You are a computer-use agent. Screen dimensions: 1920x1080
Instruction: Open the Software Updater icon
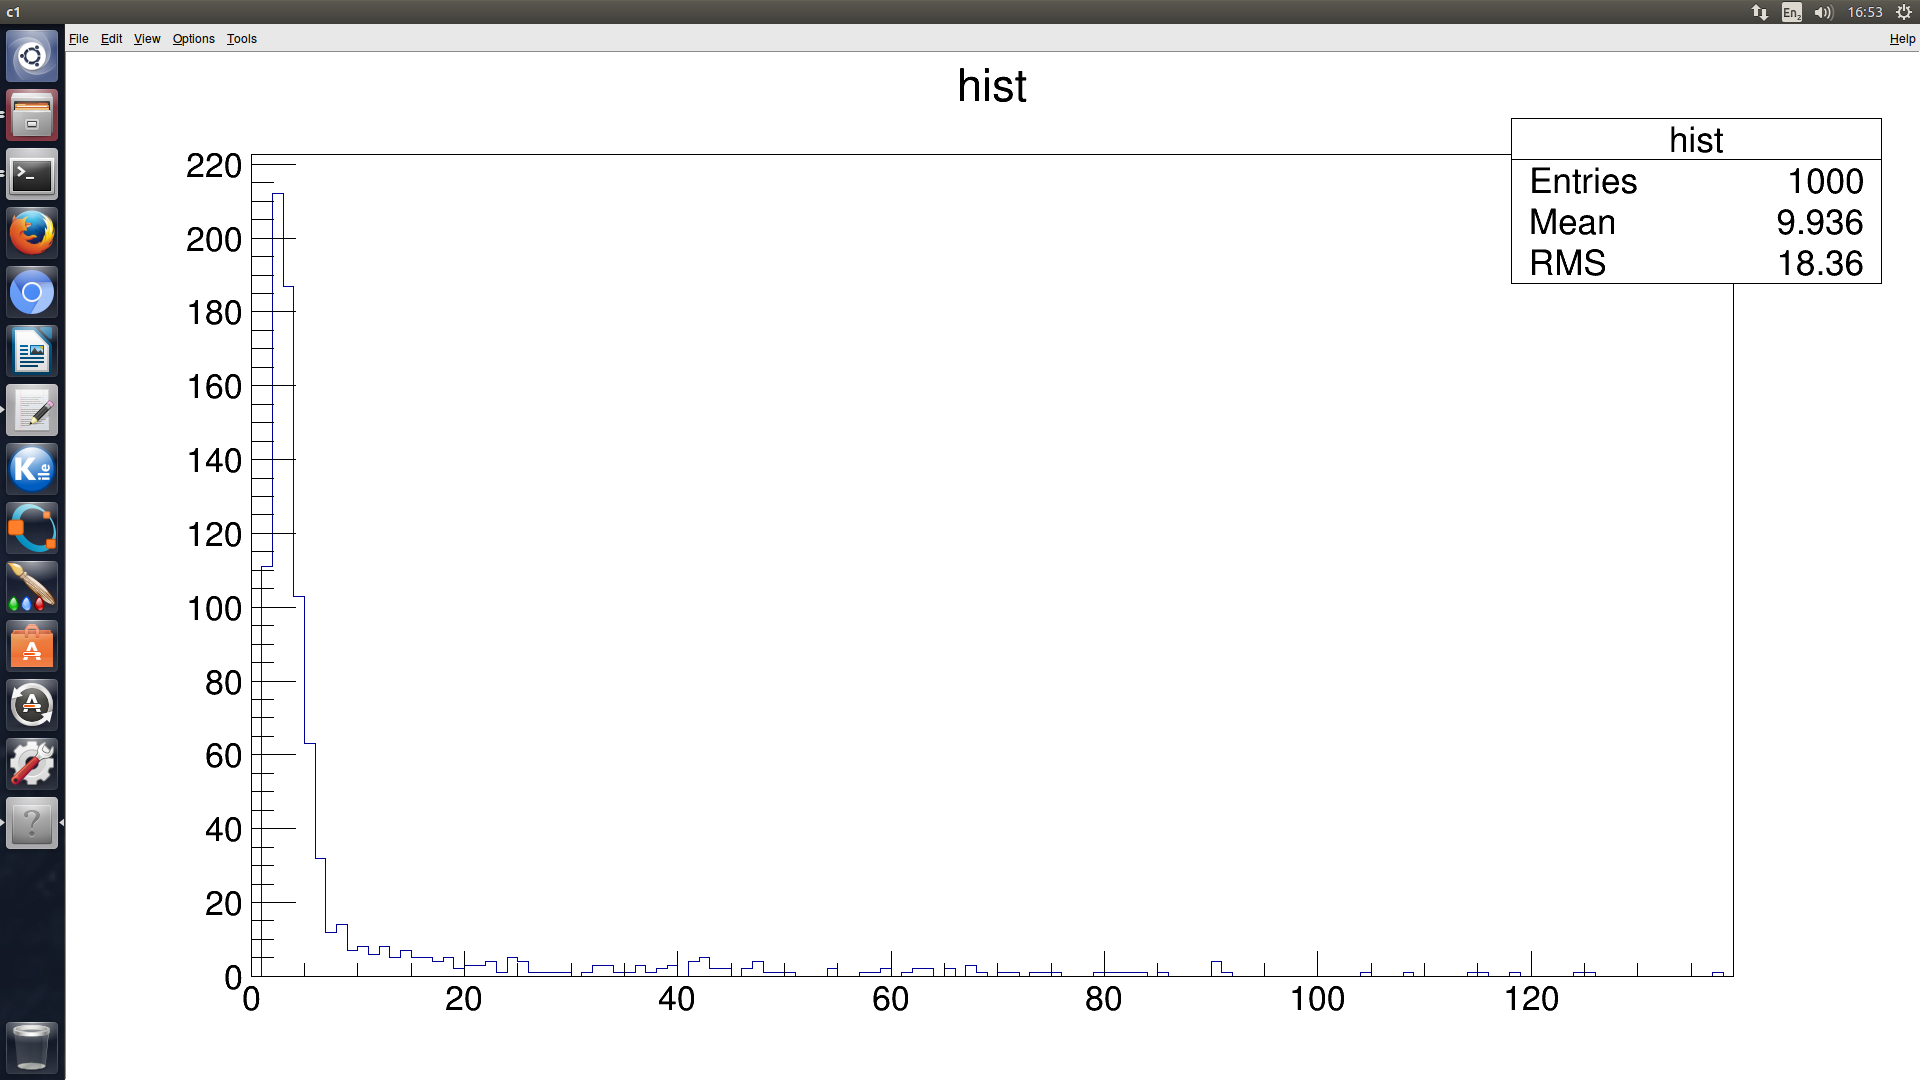(x=32, y=706)
